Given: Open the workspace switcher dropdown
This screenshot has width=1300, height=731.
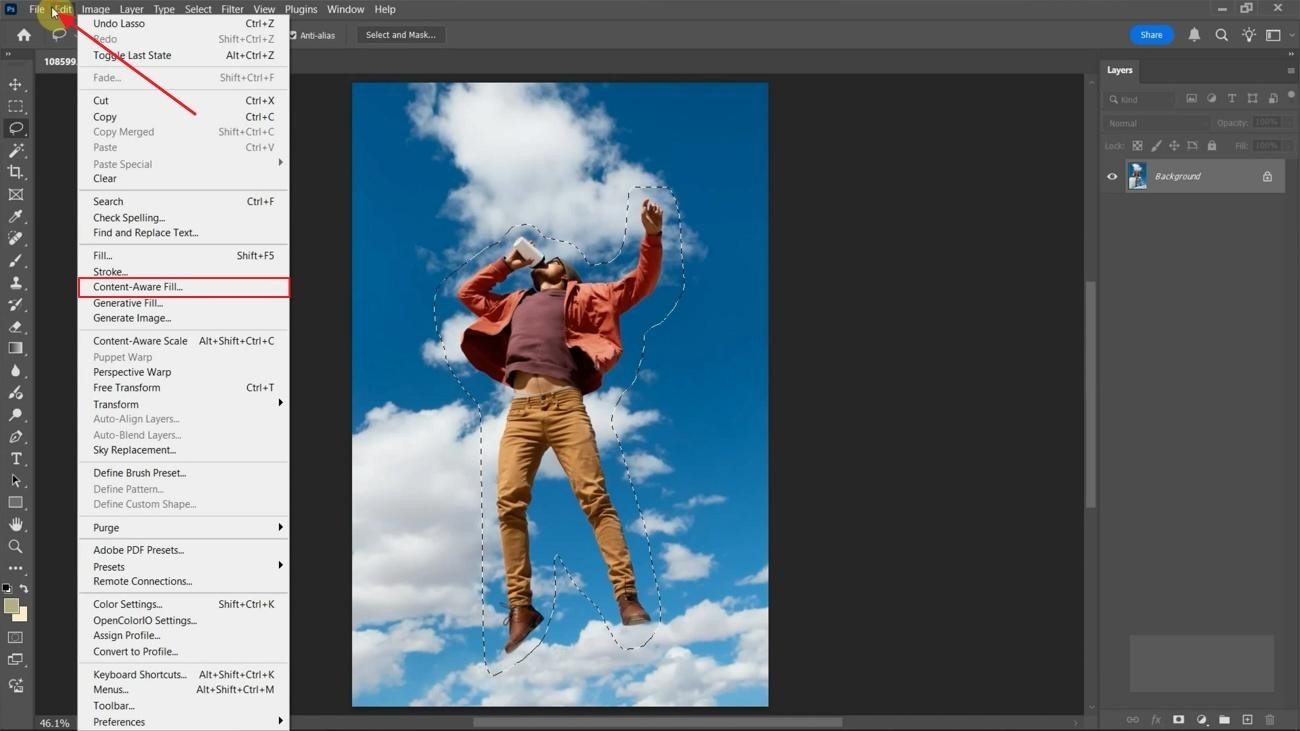Looking at the screenshot, I should point(1277,35).
